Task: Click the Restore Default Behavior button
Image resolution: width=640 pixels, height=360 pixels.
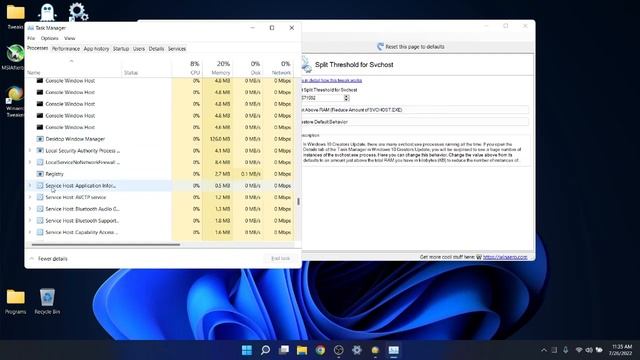Action: (415, 122)
